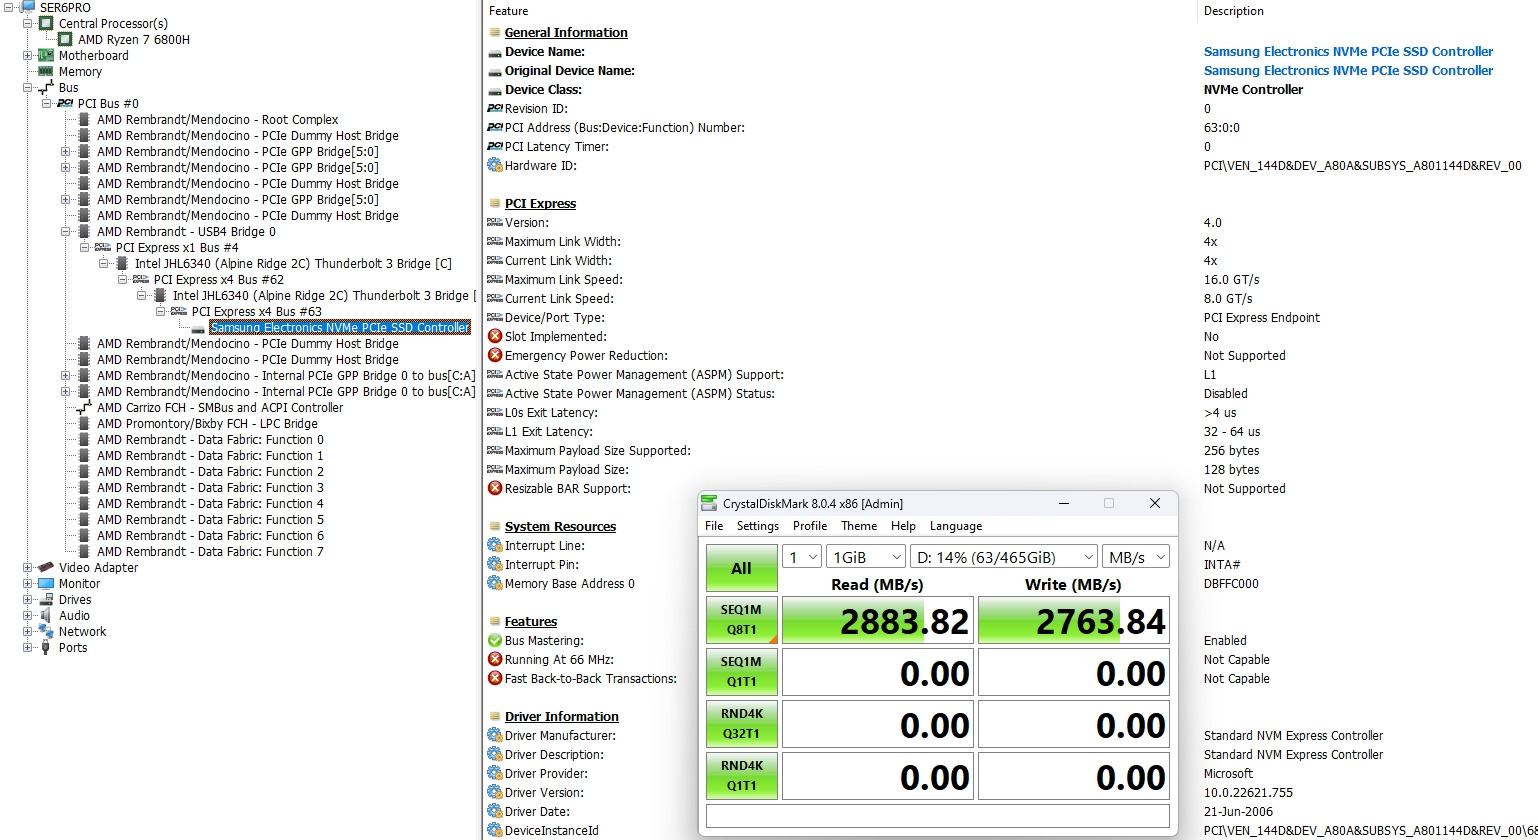Run the SEQ1M Q1T1 test
Viewport: 1538px width, 840px height.
point(741,672)
